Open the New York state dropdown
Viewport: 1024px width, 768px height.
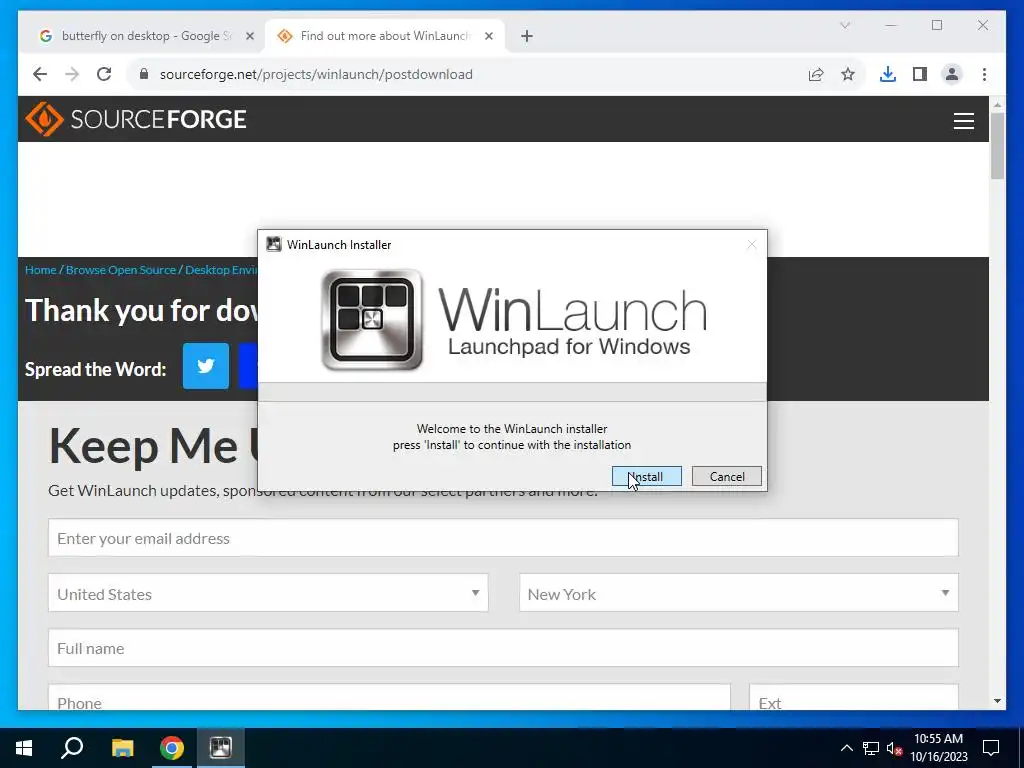point(739,593)
